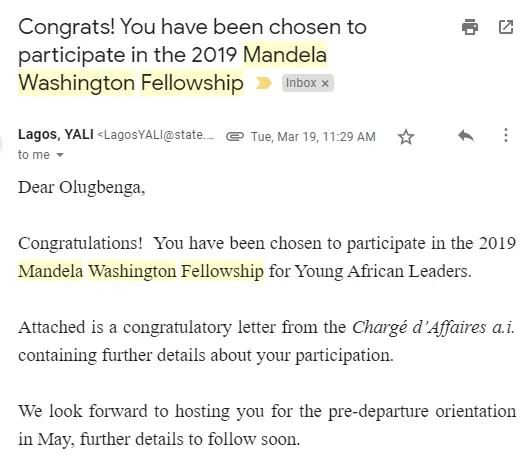Toggle the yellow importance marker
Screen dimensions: 529x472
point(263,83)
